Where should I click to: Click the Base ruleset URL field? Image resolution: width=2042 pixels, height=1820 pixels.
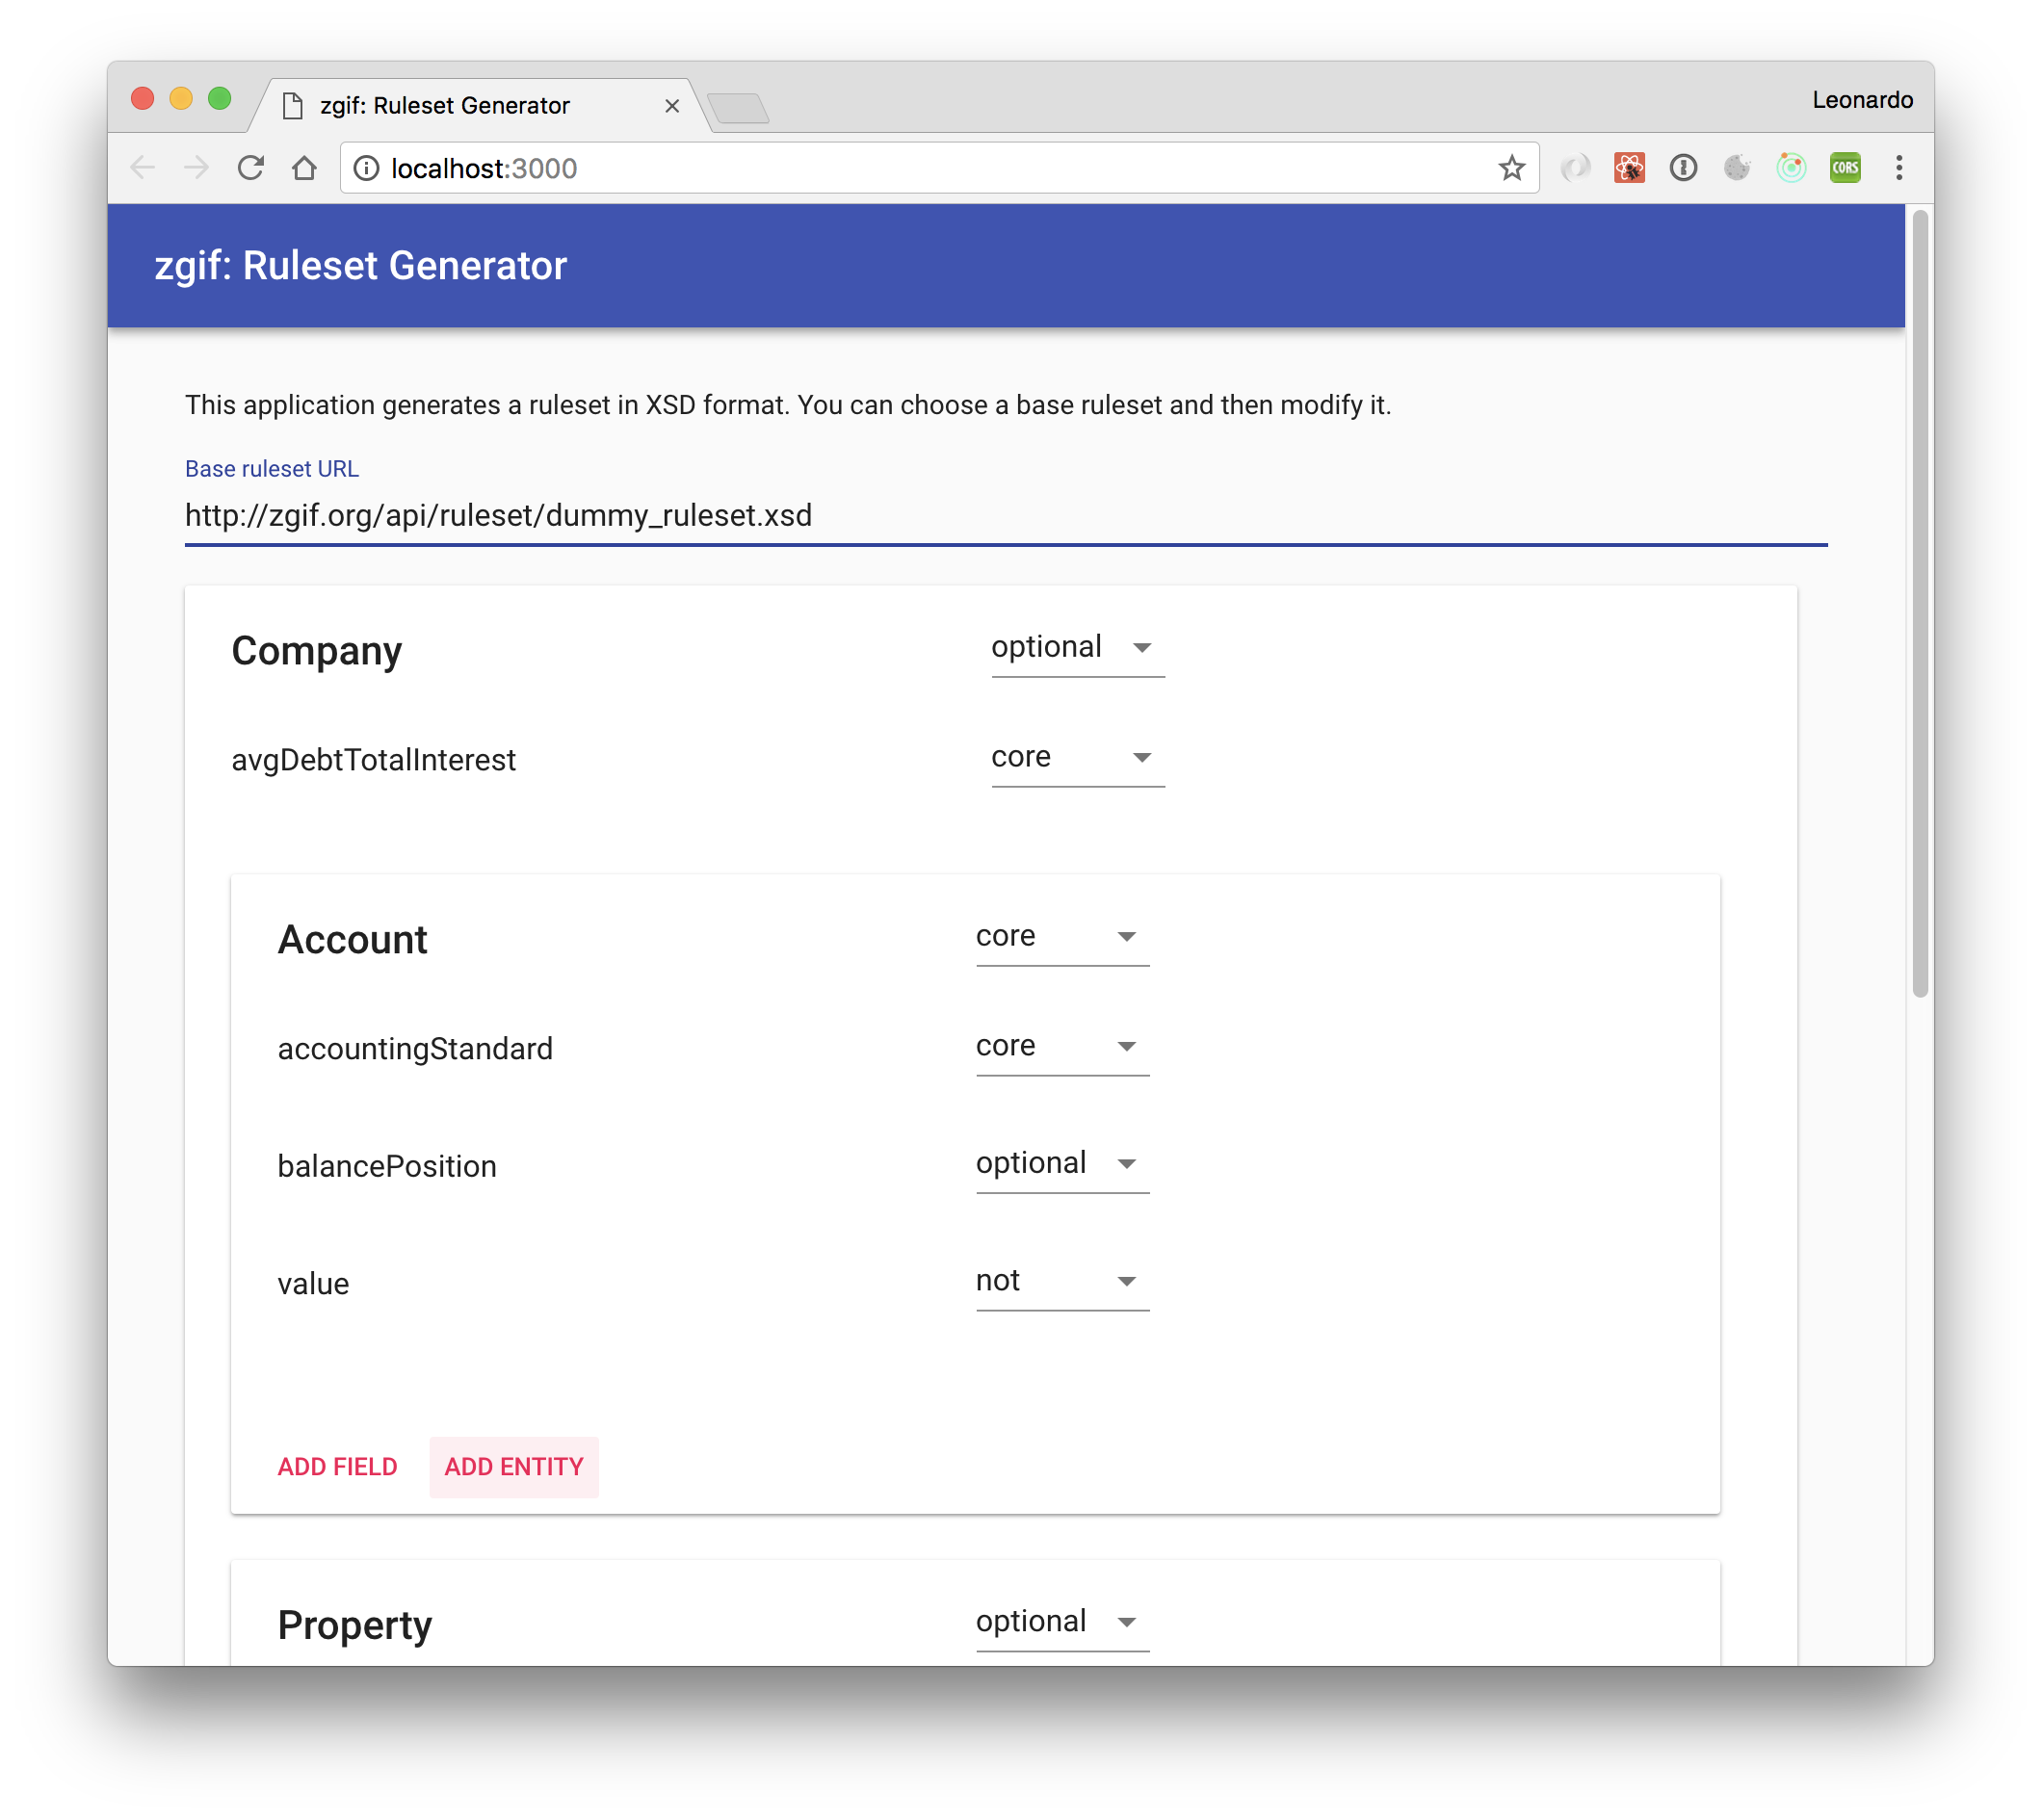click(x=1005, y=516)
